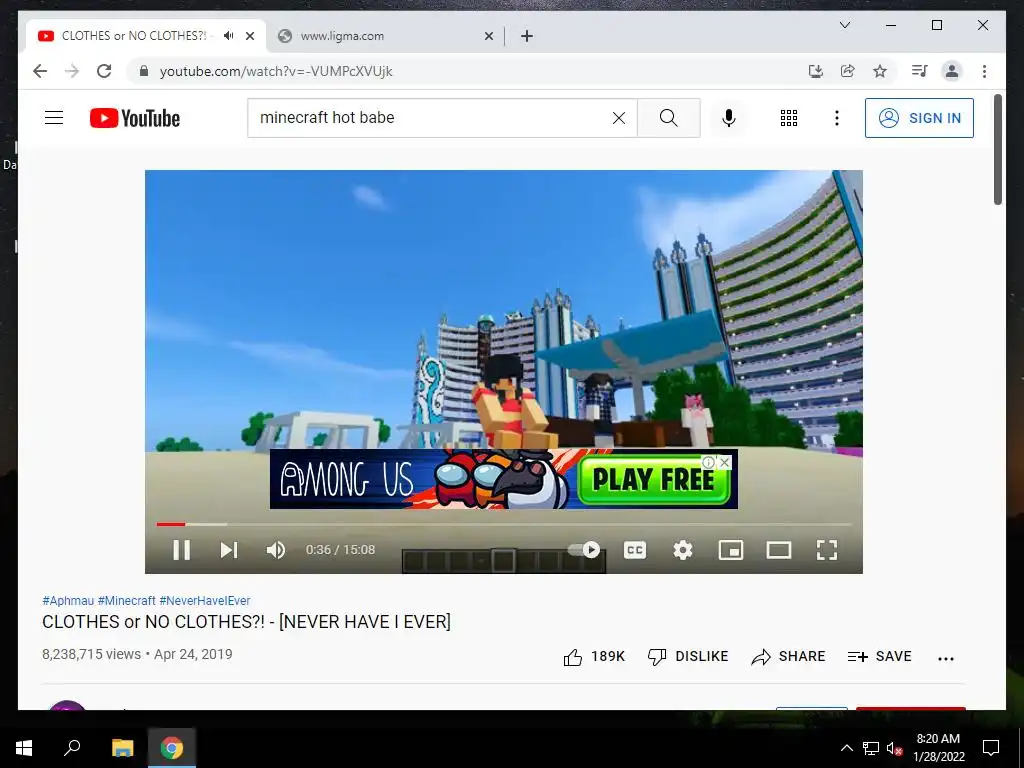The height and width of the screenshot is (768, 1024).
Task: Open the #Aphmau hashtag link
Action: tap(68, 600)
